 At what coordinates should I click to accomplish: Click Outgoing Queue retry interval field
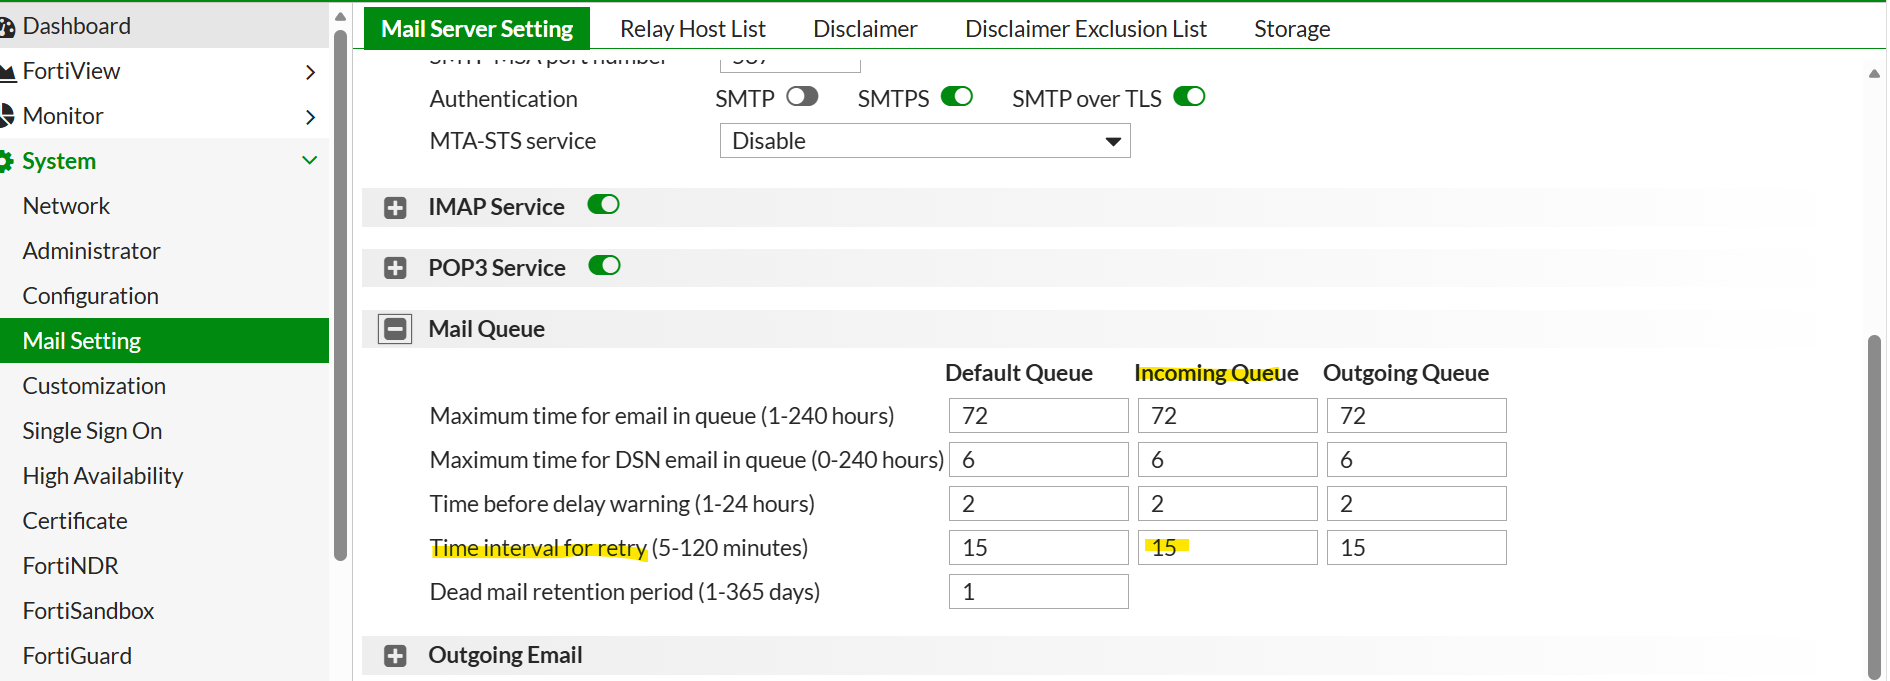[1417, 548]
